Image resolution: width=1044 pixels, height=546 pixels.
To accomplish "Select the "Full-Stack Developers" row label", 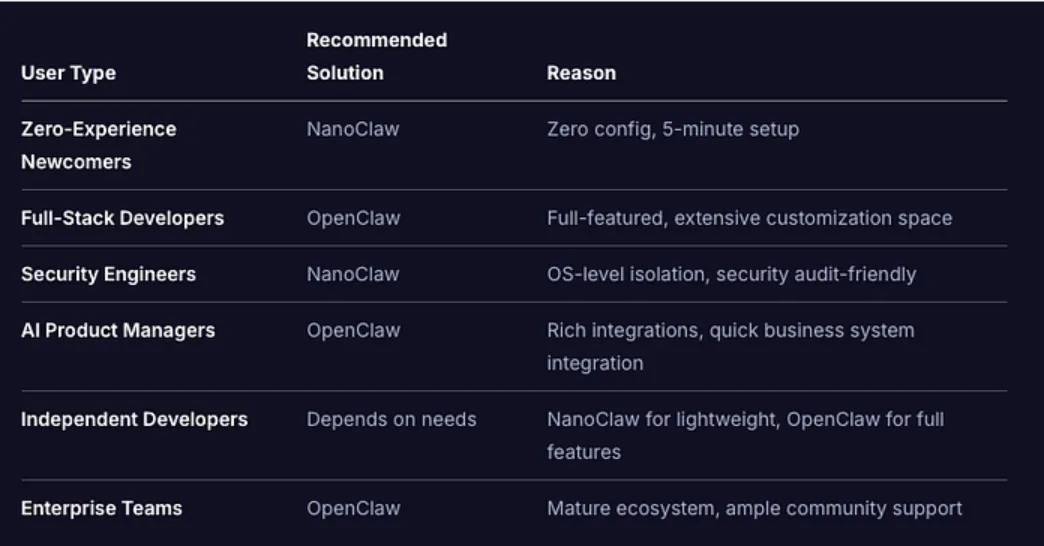I will (x=122, y=218).
